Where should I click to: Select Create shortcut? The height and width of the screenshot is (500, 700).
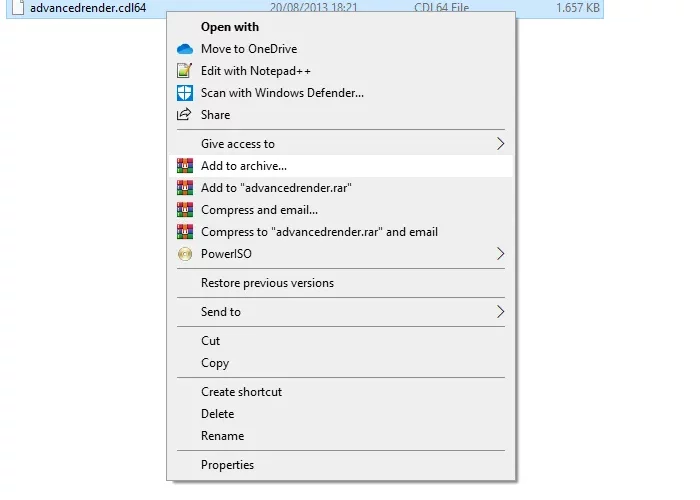point(341,392)
